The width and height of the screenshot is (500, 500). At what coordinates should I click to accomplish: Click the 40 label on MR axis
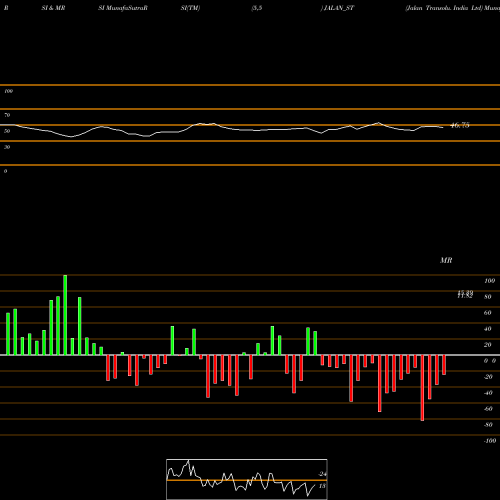[488, 329]
